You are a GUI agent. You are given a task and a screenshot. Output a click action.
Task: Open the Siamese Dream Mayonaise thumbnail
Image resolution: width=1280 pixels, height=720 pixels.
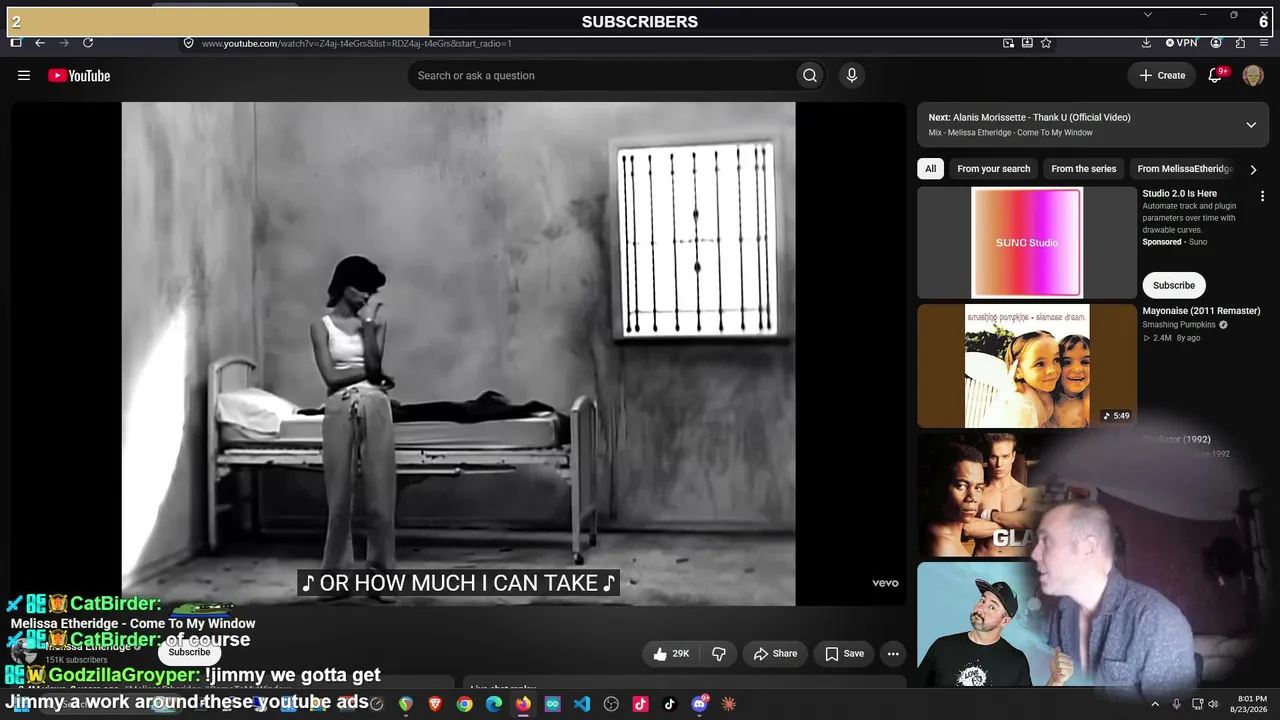(1027, 366)
